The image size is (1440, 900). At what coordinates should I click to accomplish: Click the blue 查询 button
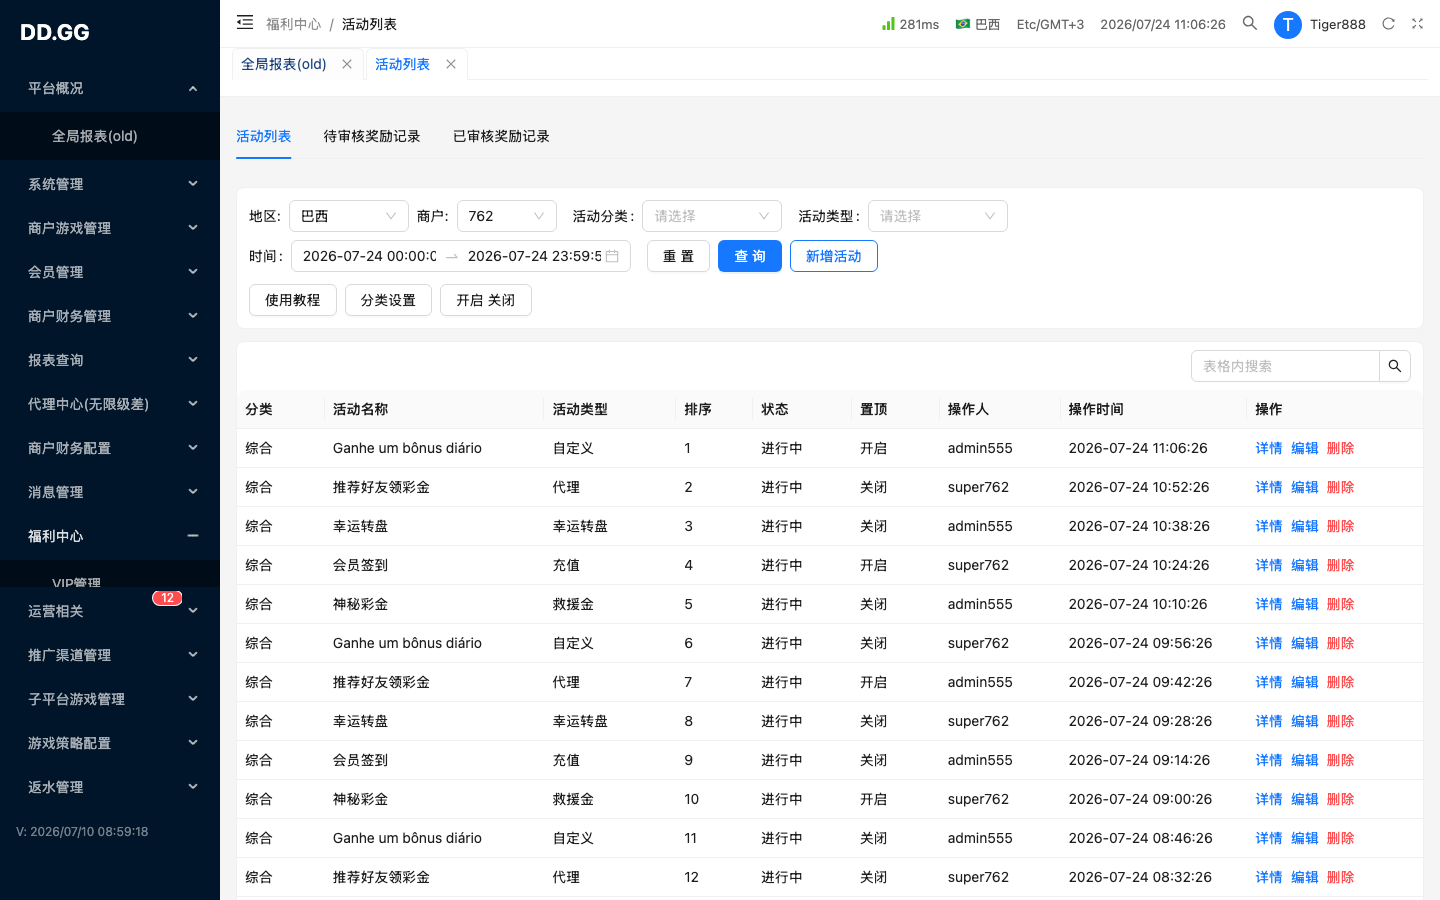[750, 256]
